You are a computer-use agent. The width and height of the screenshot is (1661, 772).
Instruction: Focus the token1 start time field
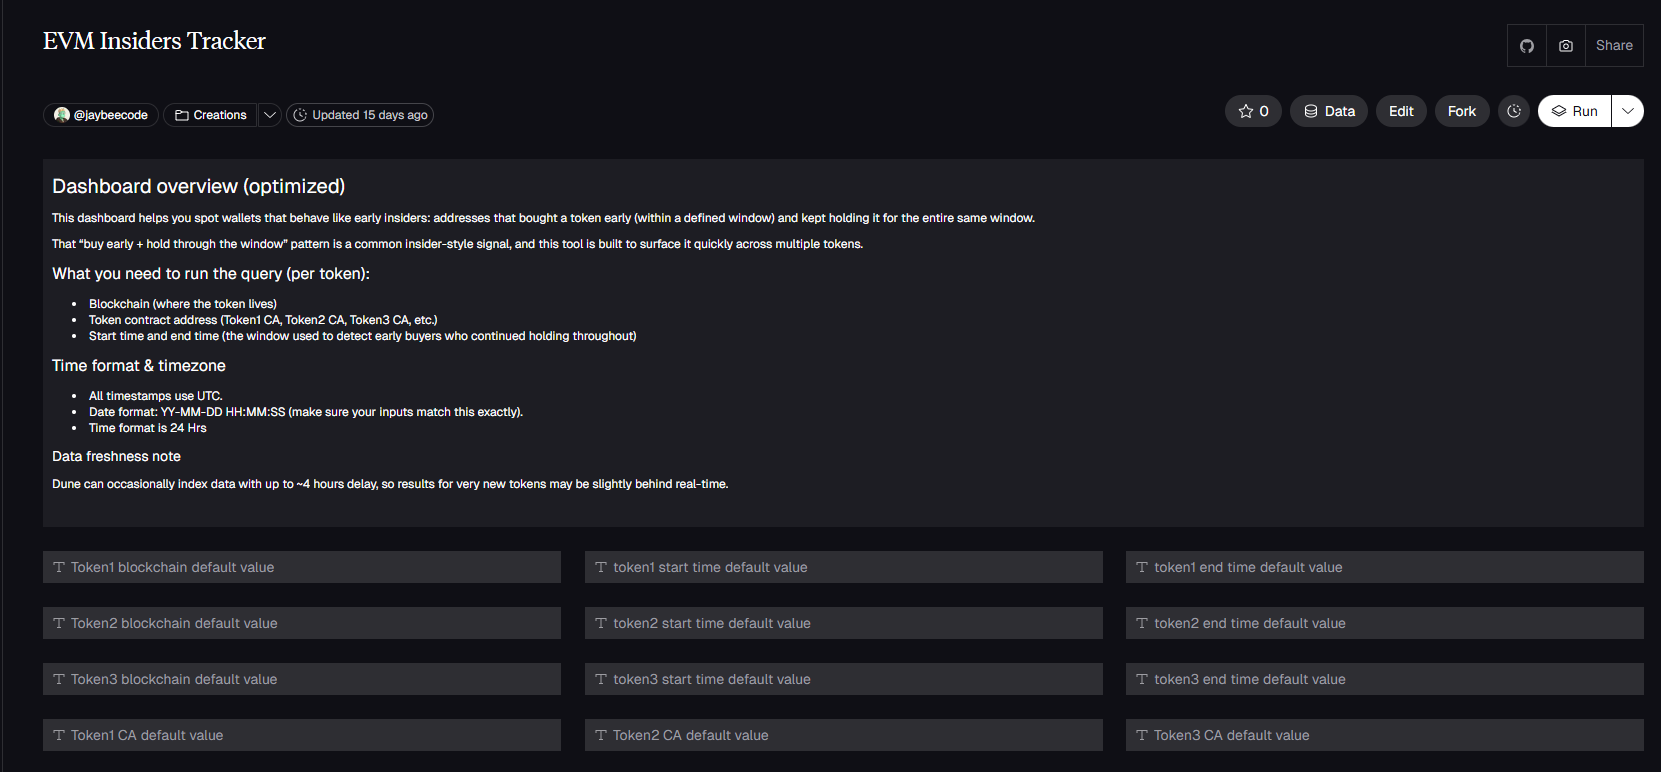(843, 567)
